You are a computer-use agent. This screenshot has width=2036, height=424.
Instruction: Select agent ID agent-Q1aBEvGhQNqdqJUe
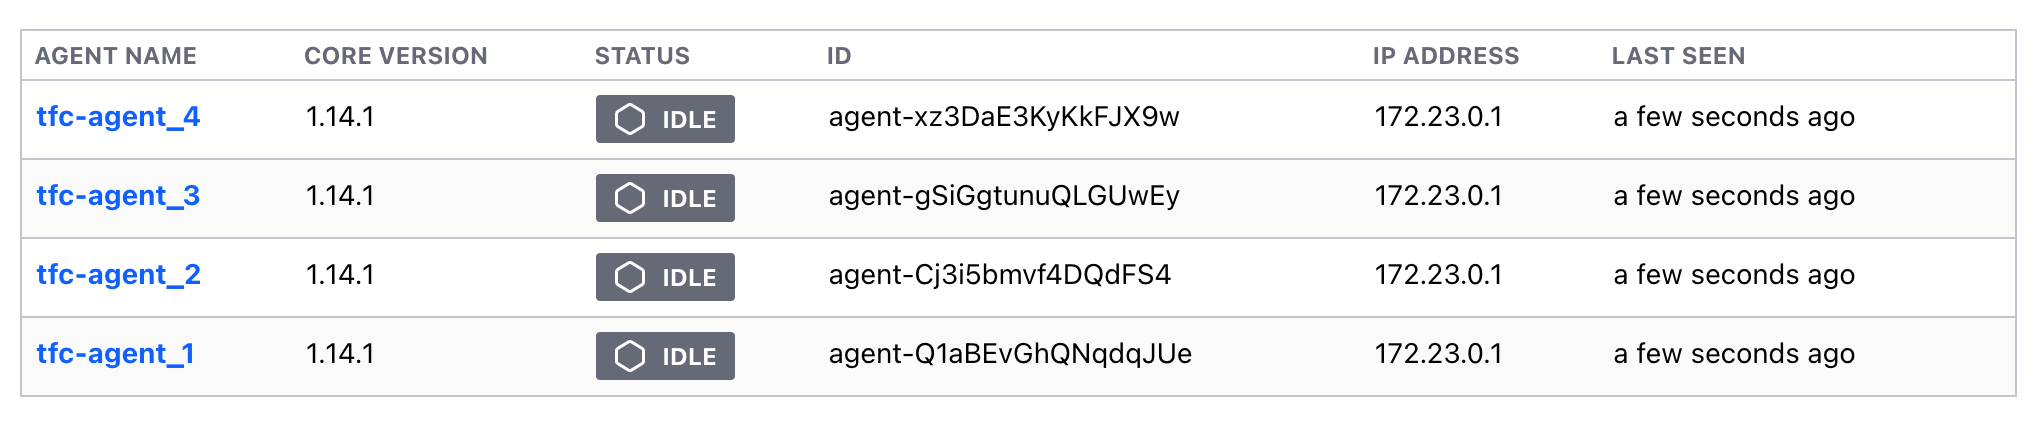click(x=1010, y=354)
